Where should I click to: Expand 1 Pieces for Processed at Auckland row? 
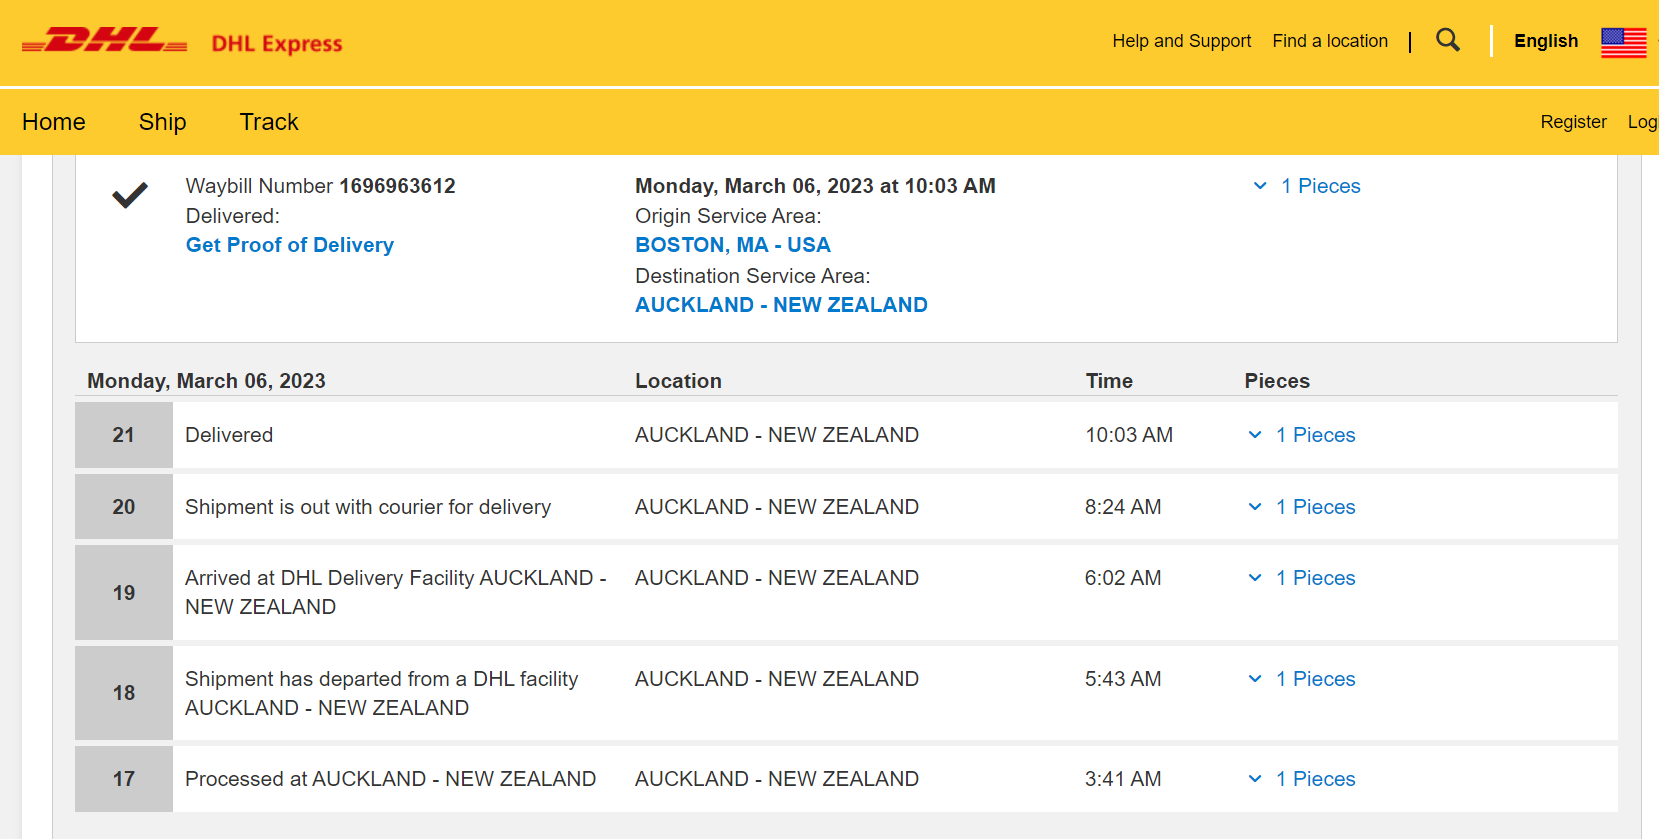point(1302,779)
